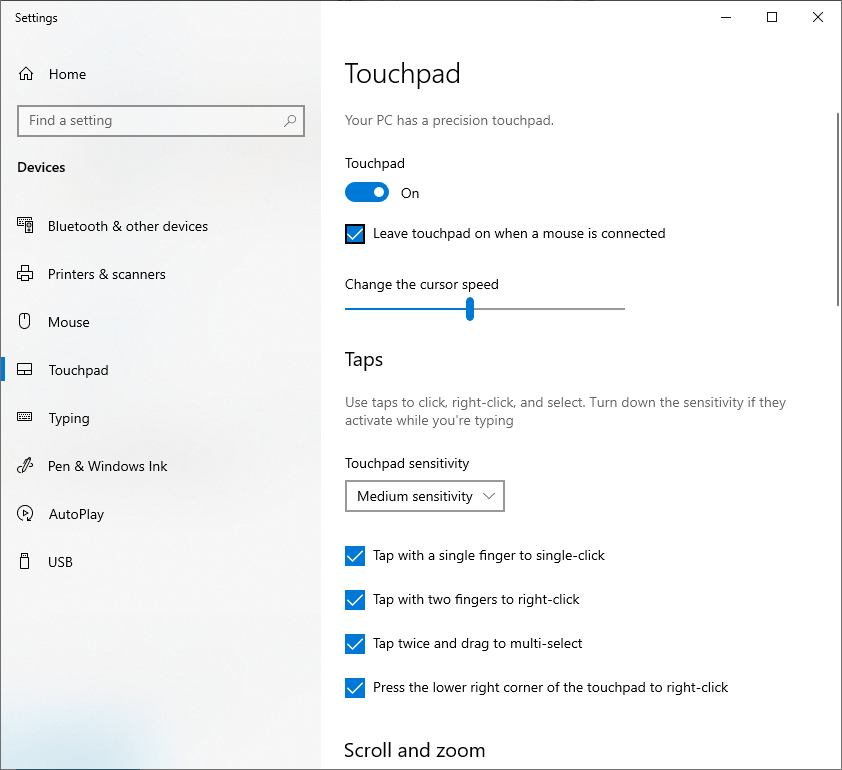Click the Typing keyboard icon
The image size is (842, 770).
point(26,418)
